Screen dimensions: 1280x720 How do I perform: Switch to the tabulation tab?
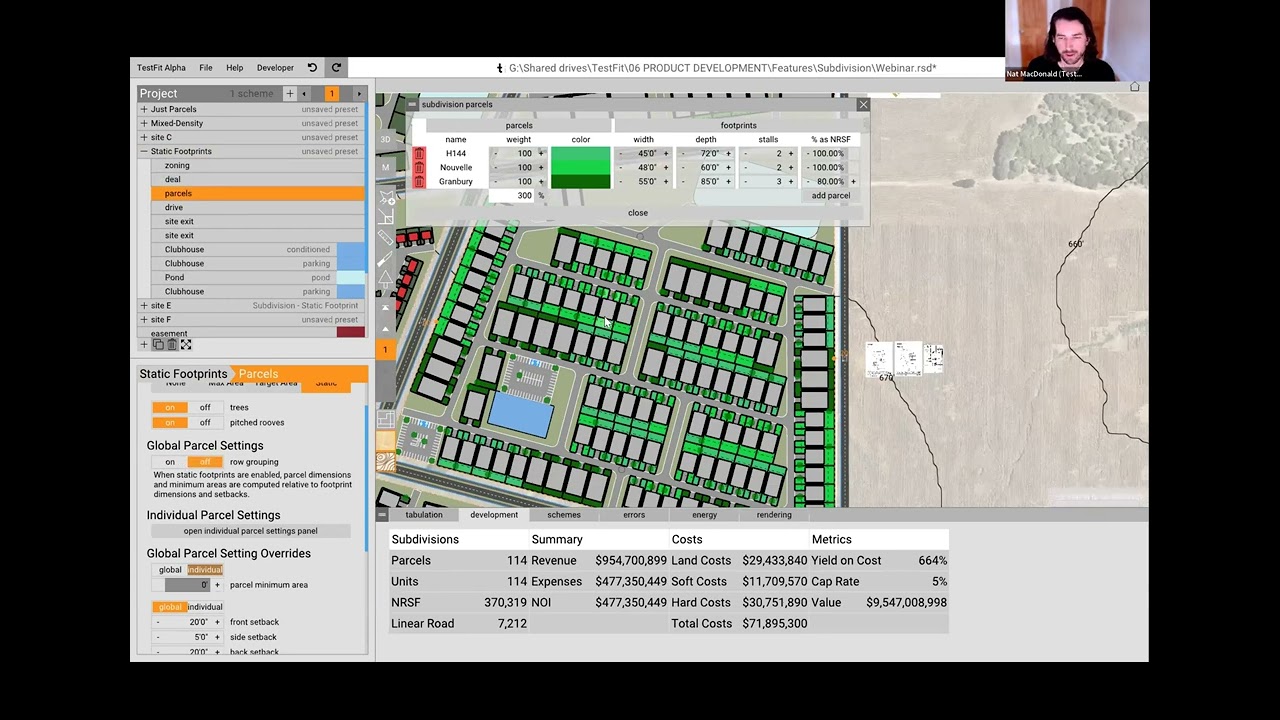click(424, 514)
